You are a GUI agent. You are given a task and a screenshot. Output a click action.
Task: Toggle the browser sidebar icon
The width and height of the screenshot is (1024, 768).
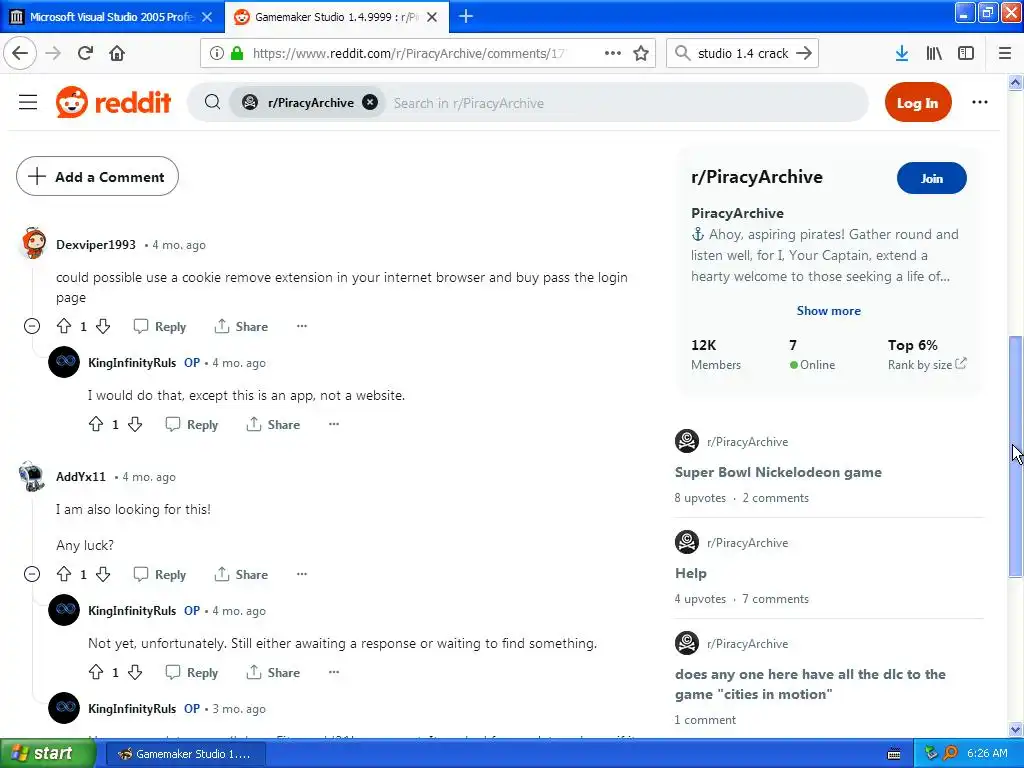tap(966, 53)
